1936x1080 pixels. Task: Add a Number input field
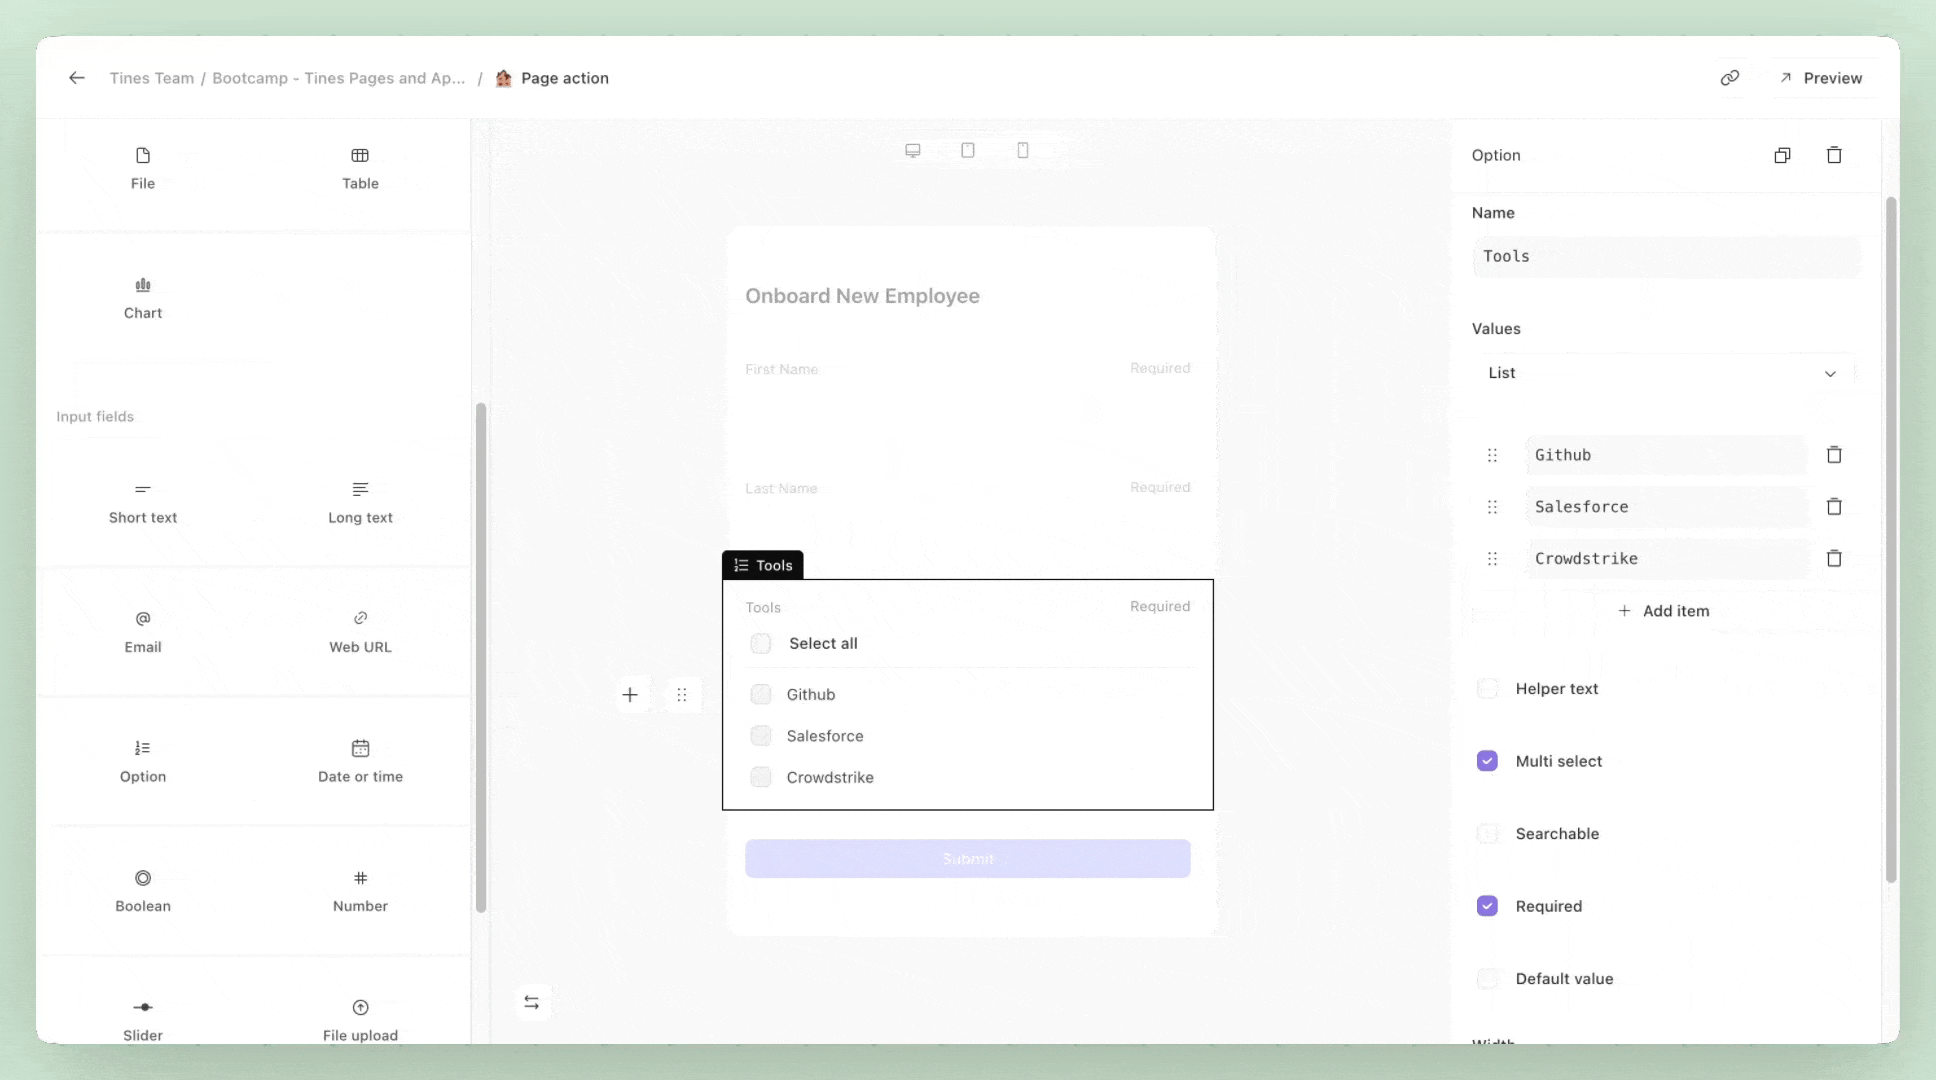pos(360,891)
